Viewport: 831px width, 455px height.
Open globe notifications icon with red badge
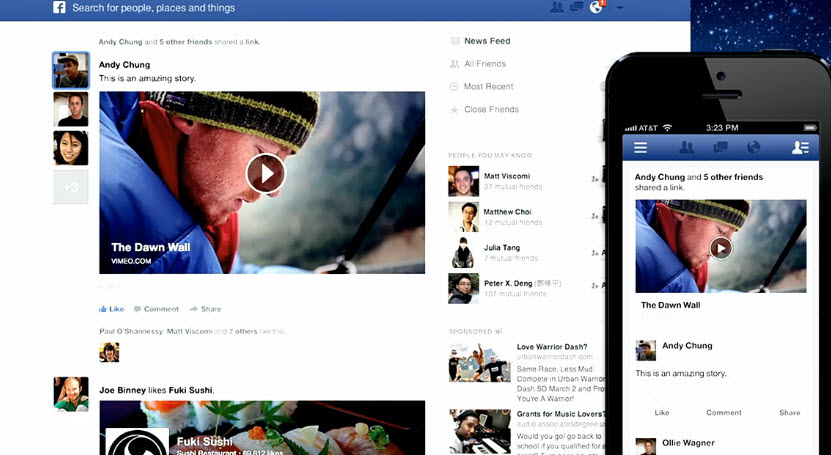click(x=597, y=8)
